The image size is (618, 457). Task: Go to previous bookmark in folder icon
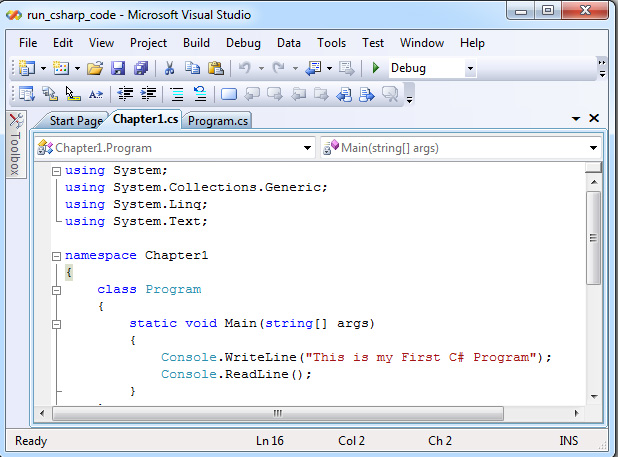pos(298,94)
